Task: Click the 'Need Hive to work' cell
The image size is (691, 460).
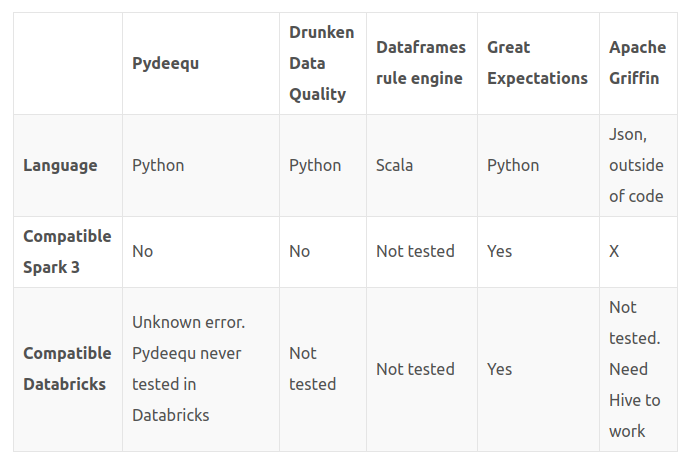Action: click(x=635, y=369)
